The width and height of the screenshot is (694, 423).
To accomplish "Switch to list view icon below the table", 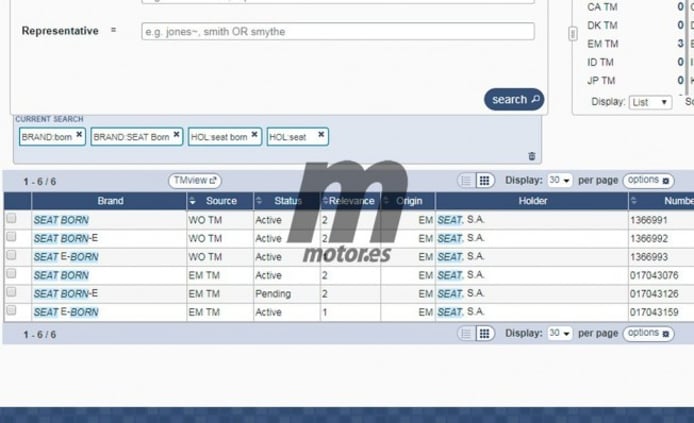I will [x=466, y=334].
